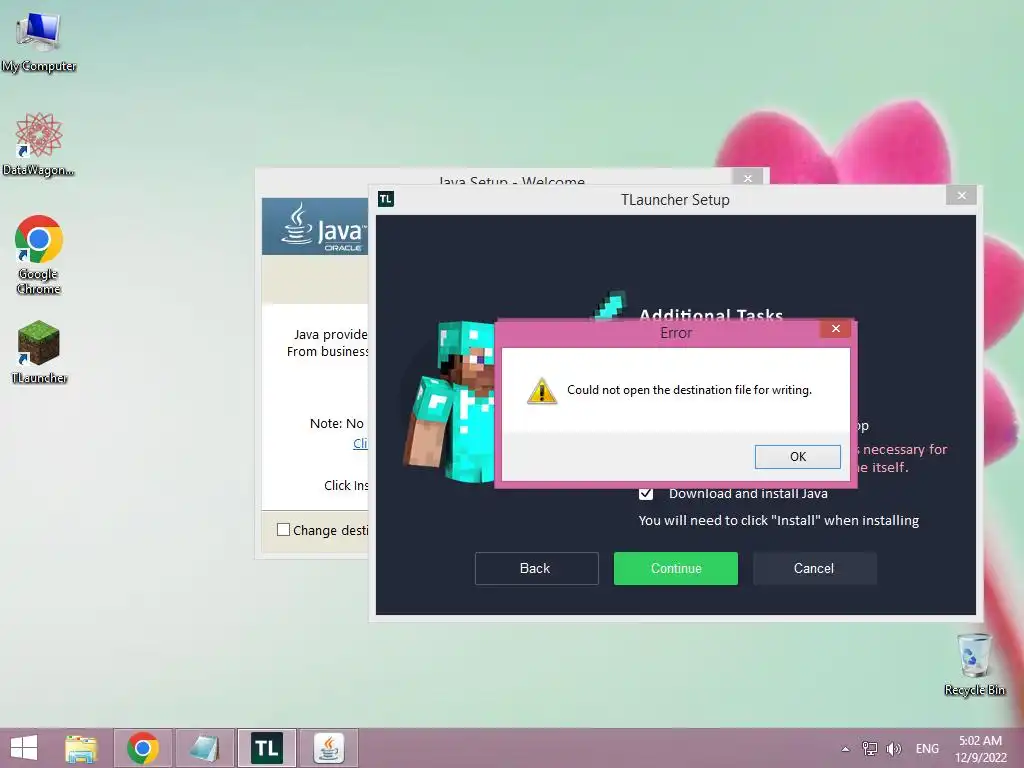
Task: Show hidden tray icons arrow
Action: click(x=846, y=749)
